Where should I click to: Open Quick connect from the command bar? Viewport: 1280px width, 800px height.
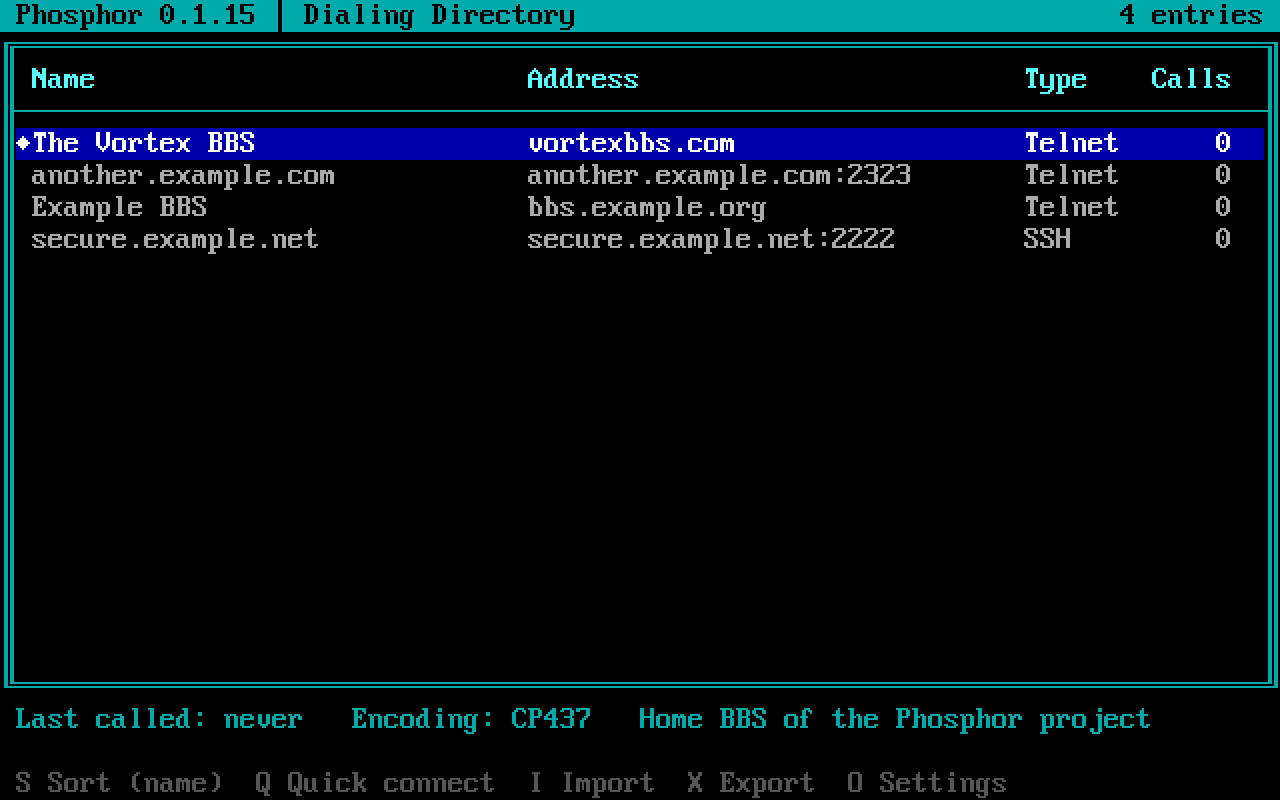(x=375, y=783)
